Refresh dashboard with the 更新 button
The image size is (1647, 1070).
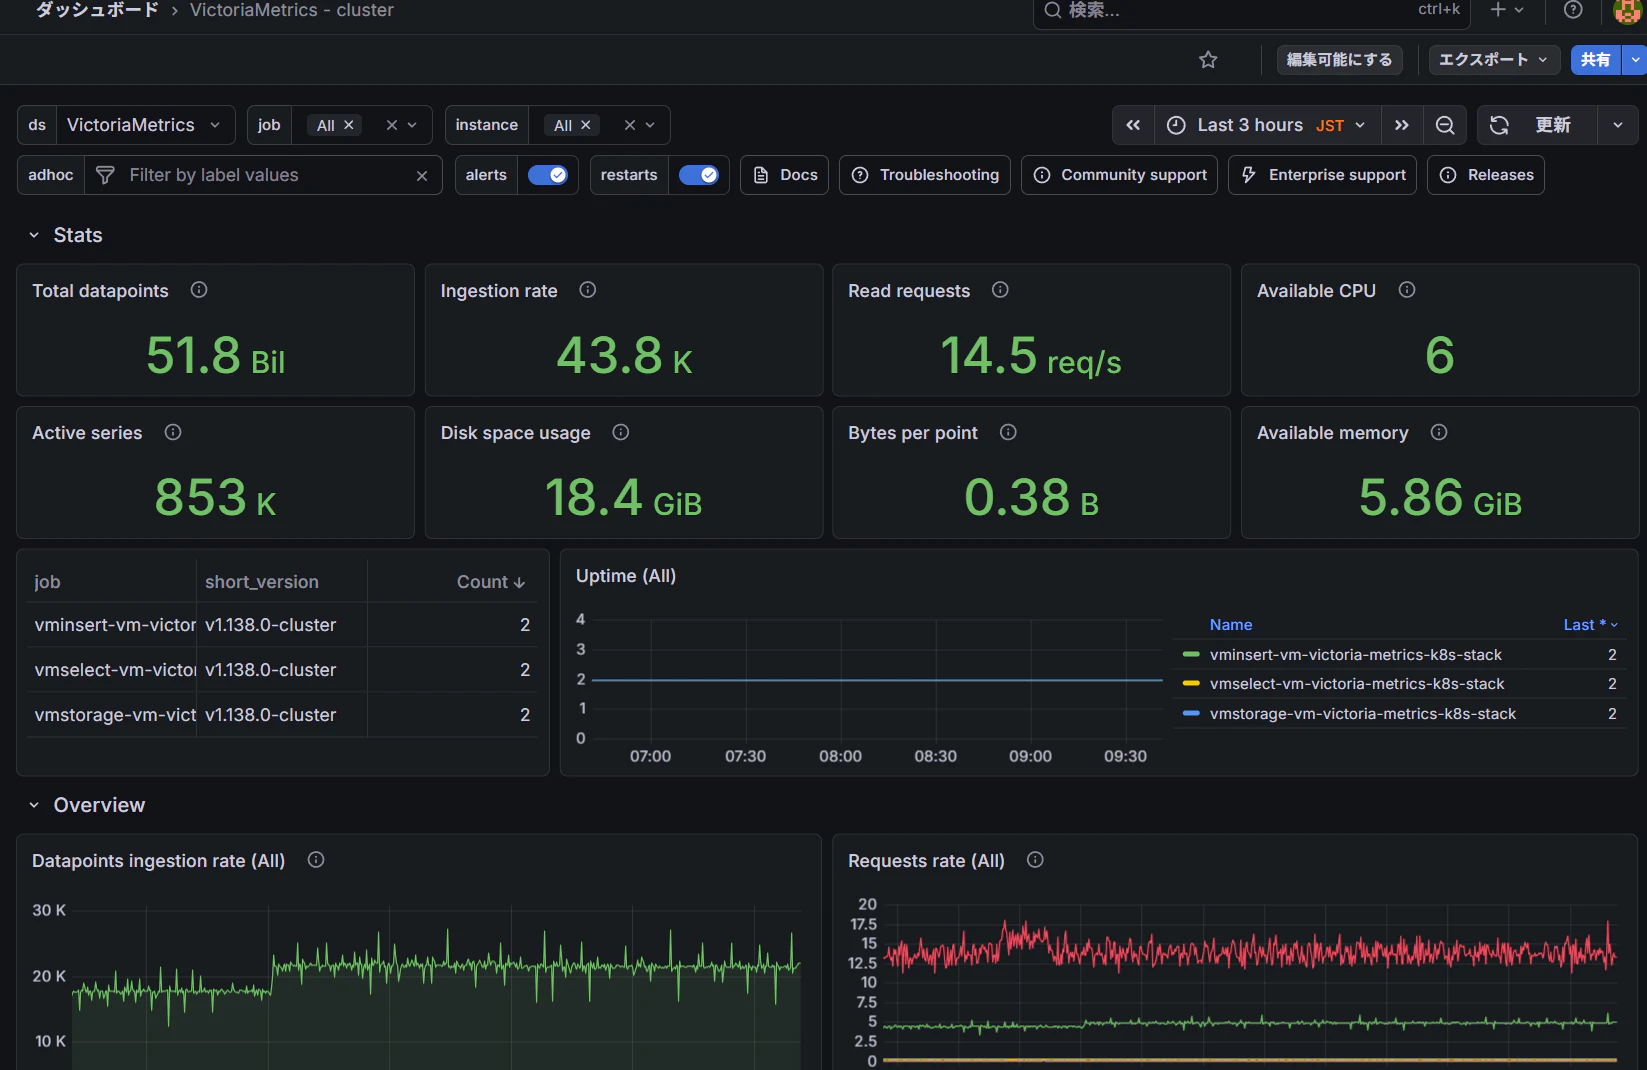tap(1537, 125)
